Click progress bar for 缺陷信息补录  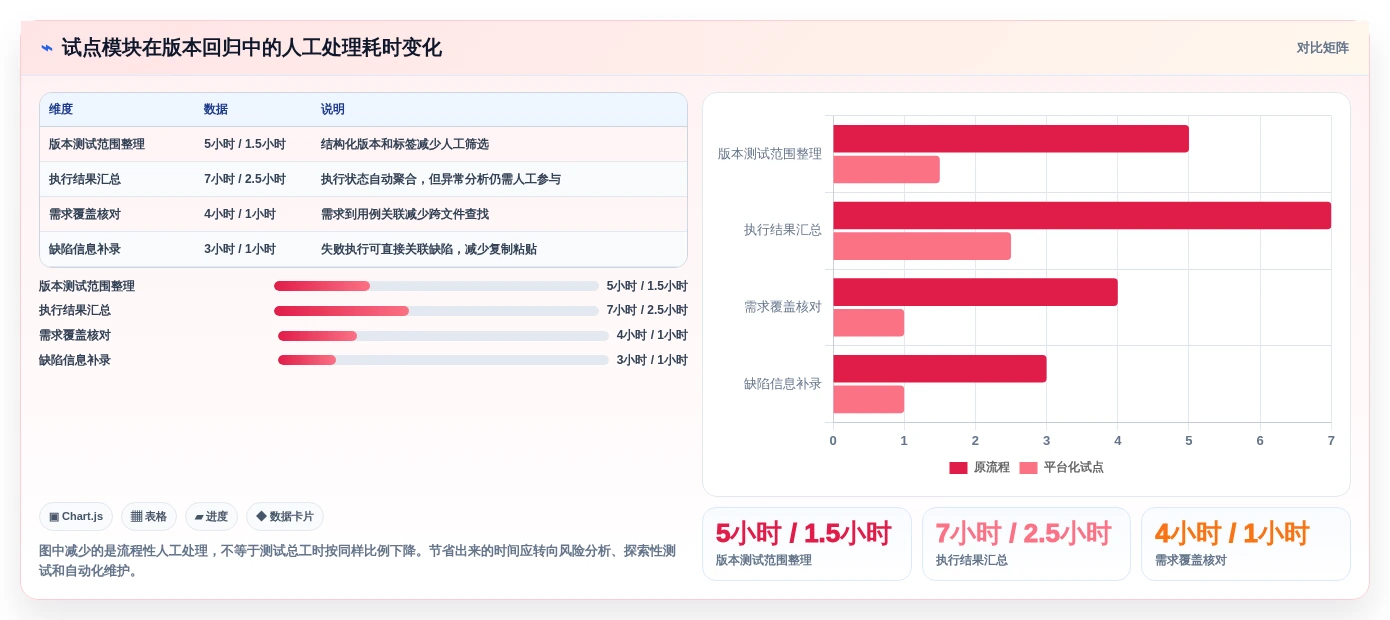click(x=443, y=361)
